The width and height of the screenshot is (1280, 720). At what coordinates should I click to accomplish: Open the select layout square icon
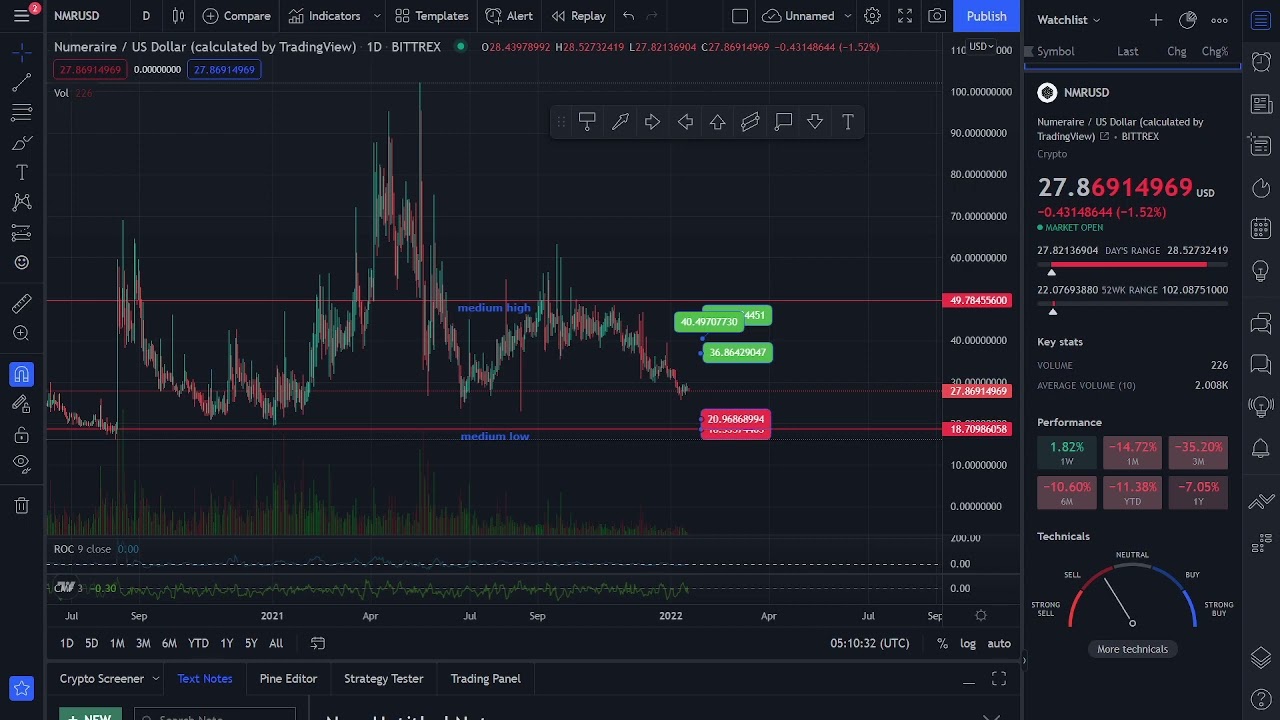[740, 16]
